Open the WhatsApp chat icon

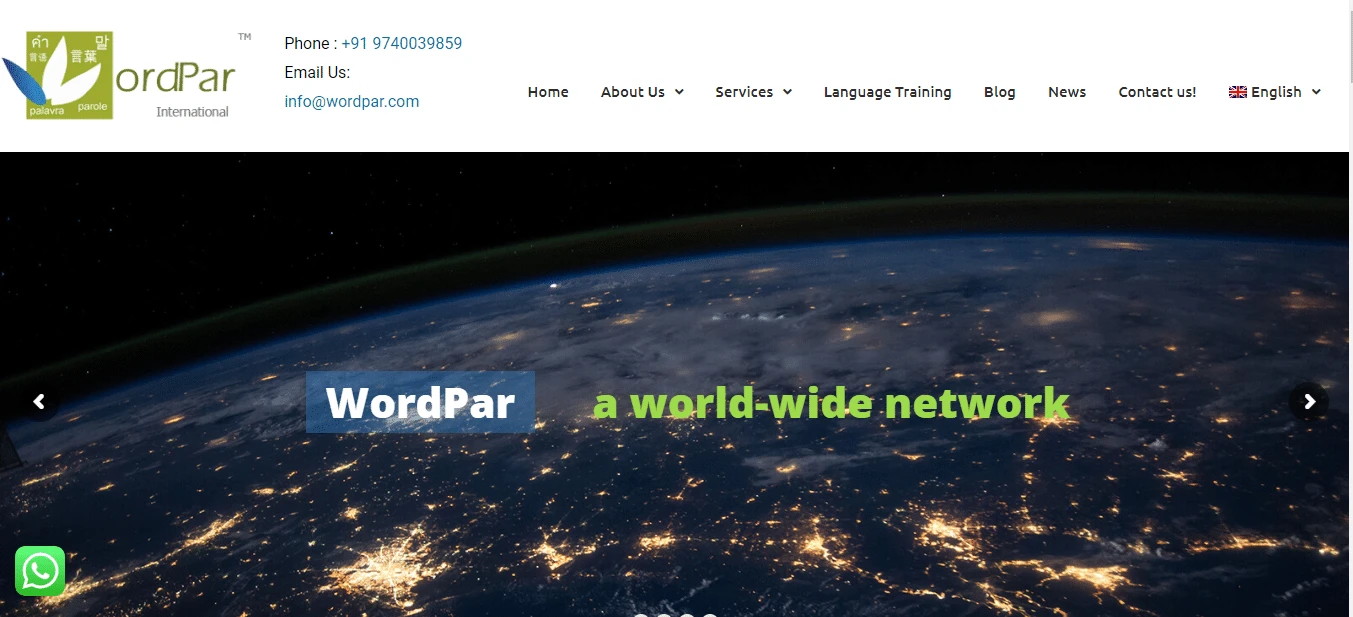pos(40,571)
